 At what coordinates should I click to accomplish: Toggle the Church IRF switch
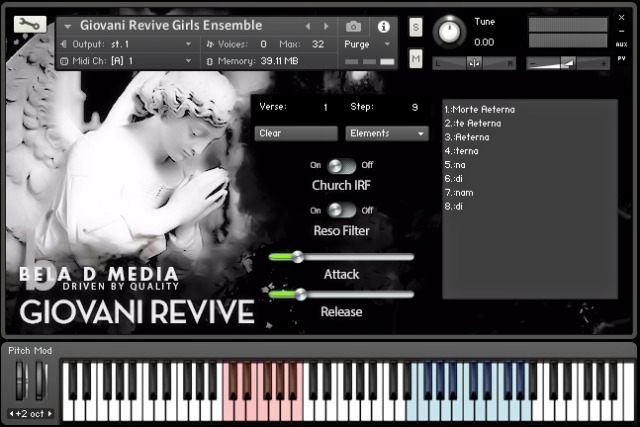[341, 166]
